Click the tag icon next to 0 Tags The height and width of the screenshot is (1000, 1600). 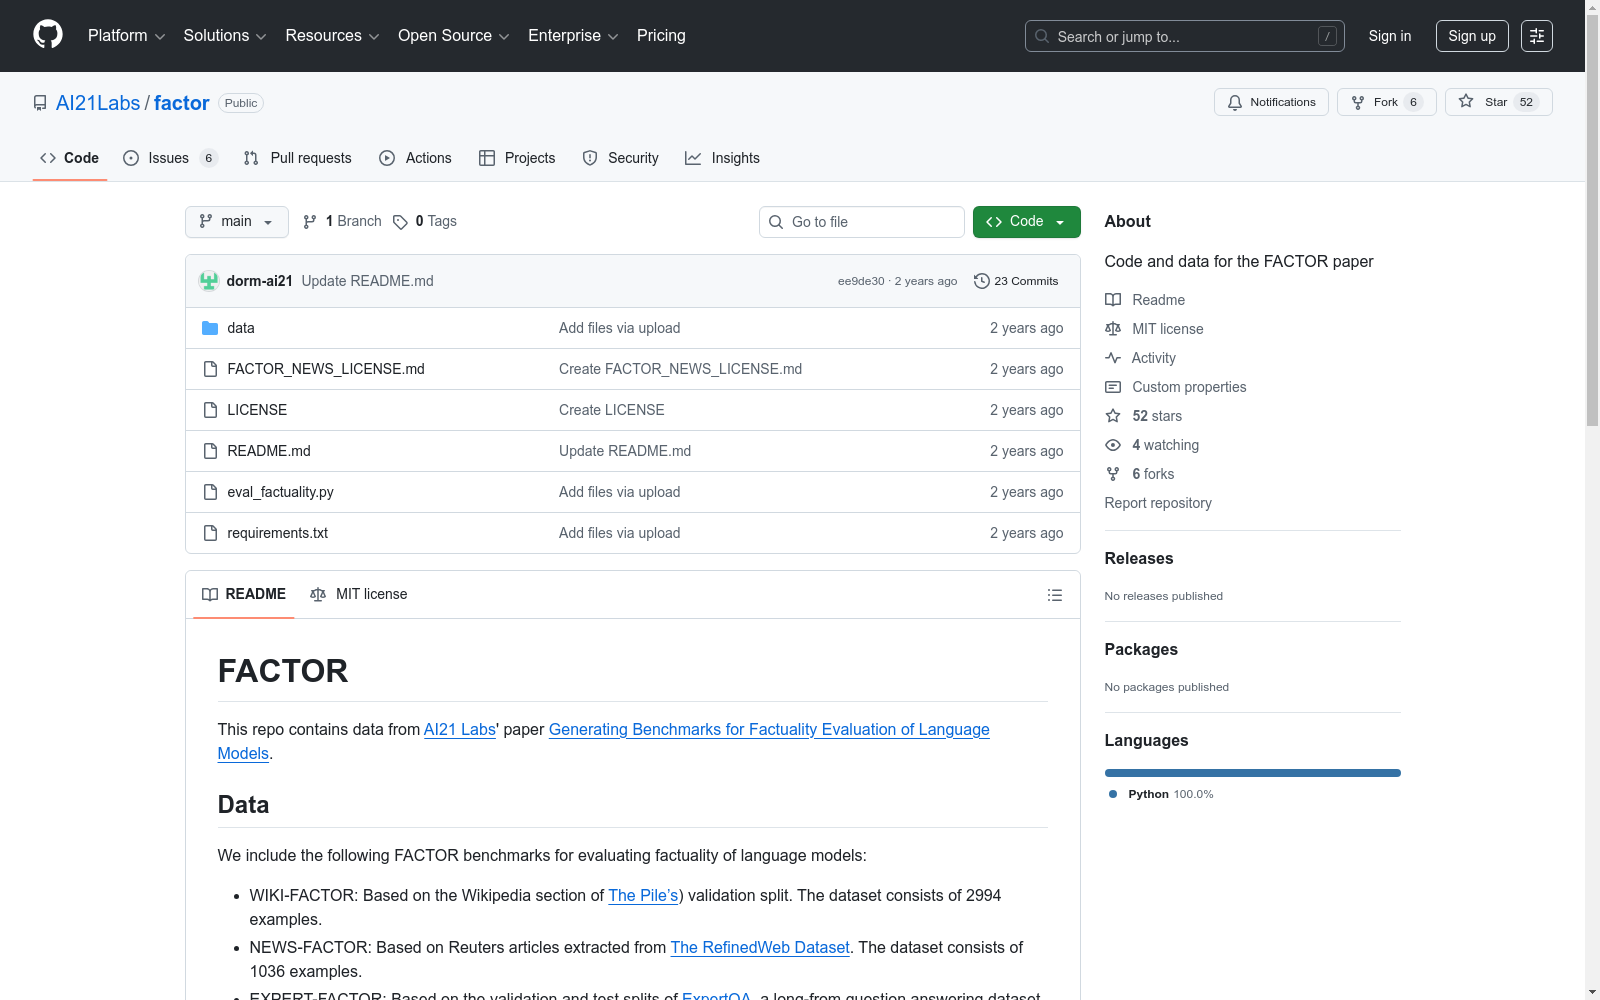[400, 222]
